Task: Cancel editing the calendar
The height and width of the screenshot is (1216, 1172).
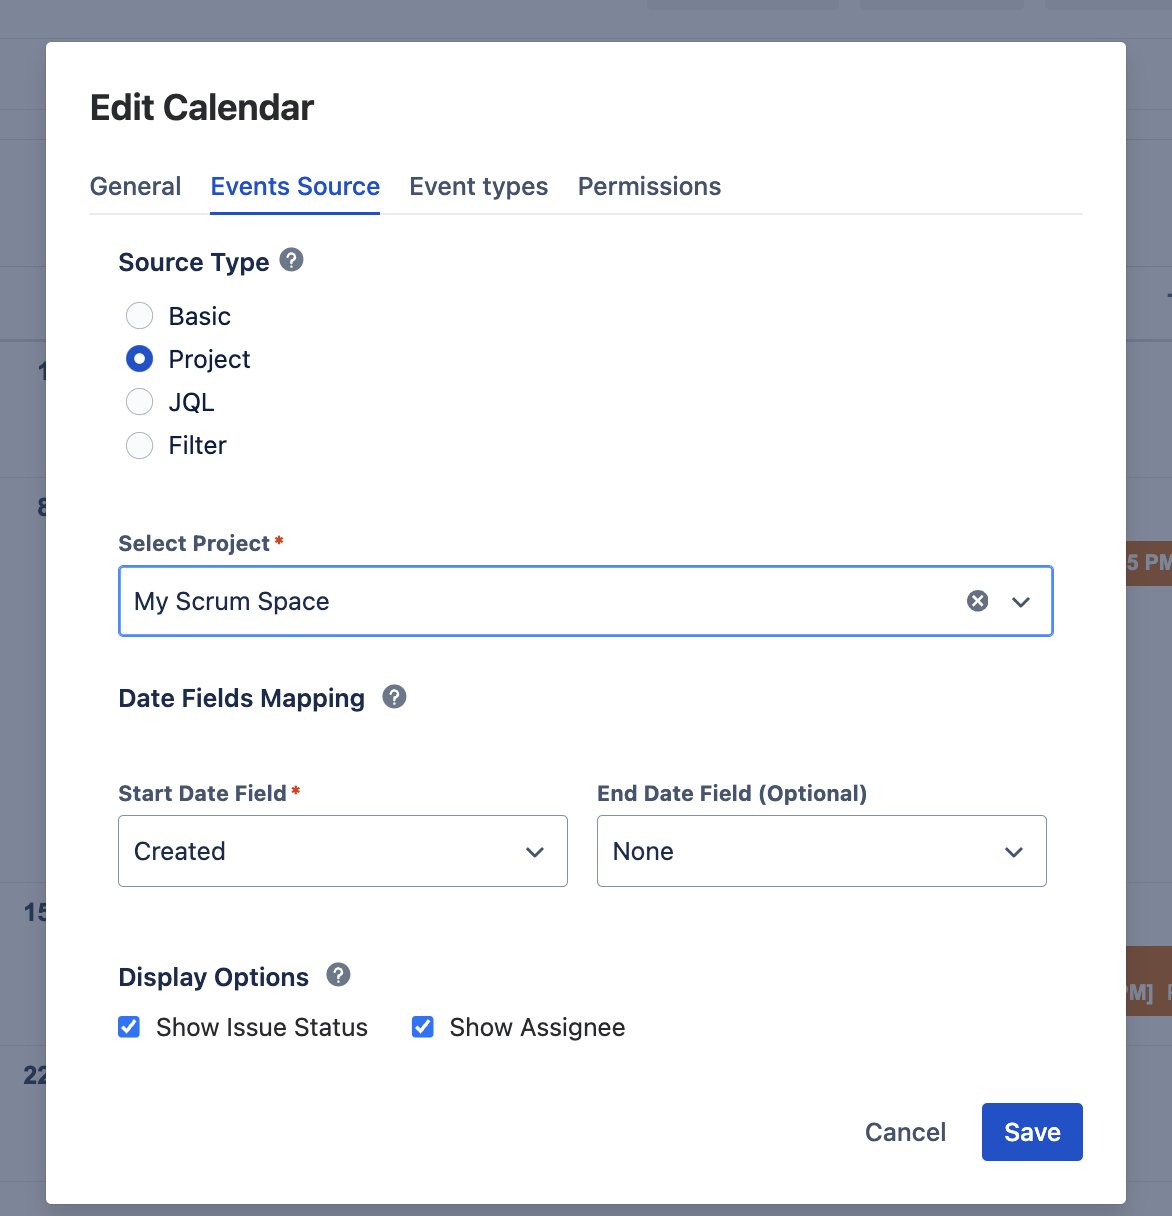Action: tap(904, 1131)
